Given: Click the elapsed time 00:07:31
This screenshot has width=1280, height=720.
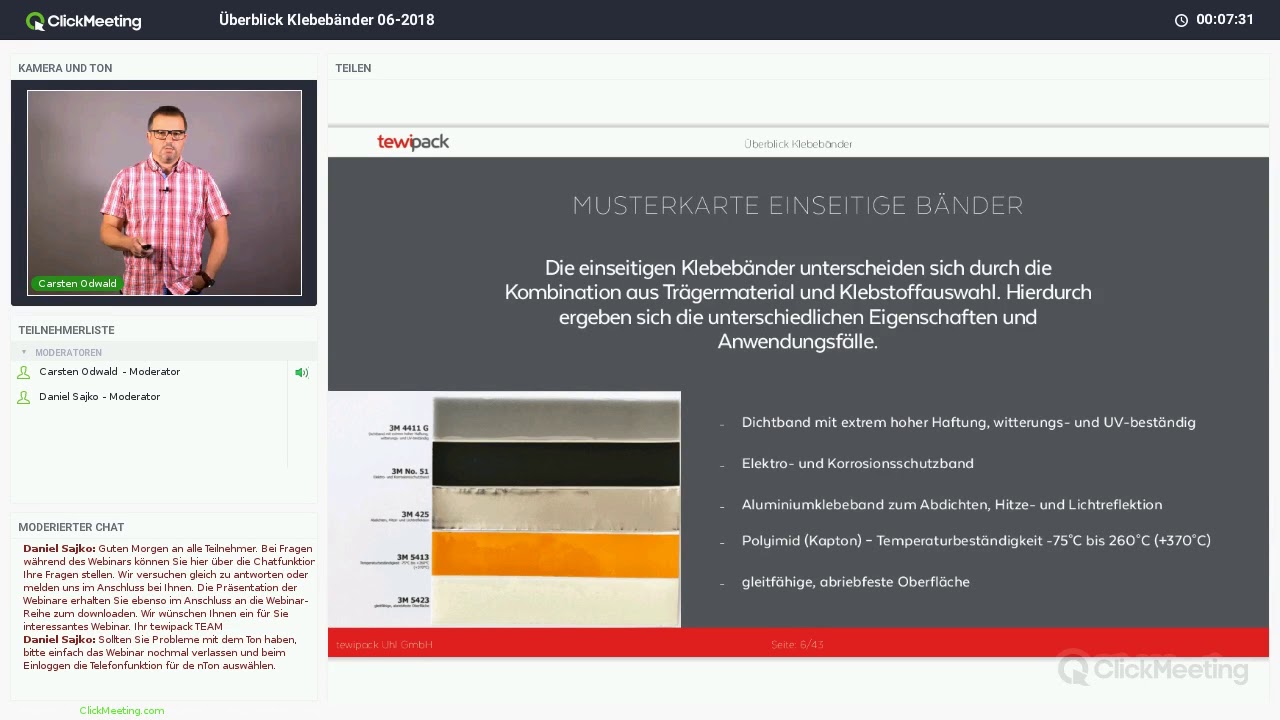Looking at the screenshot, I should pyautogui.click(x=1225, y=20).
